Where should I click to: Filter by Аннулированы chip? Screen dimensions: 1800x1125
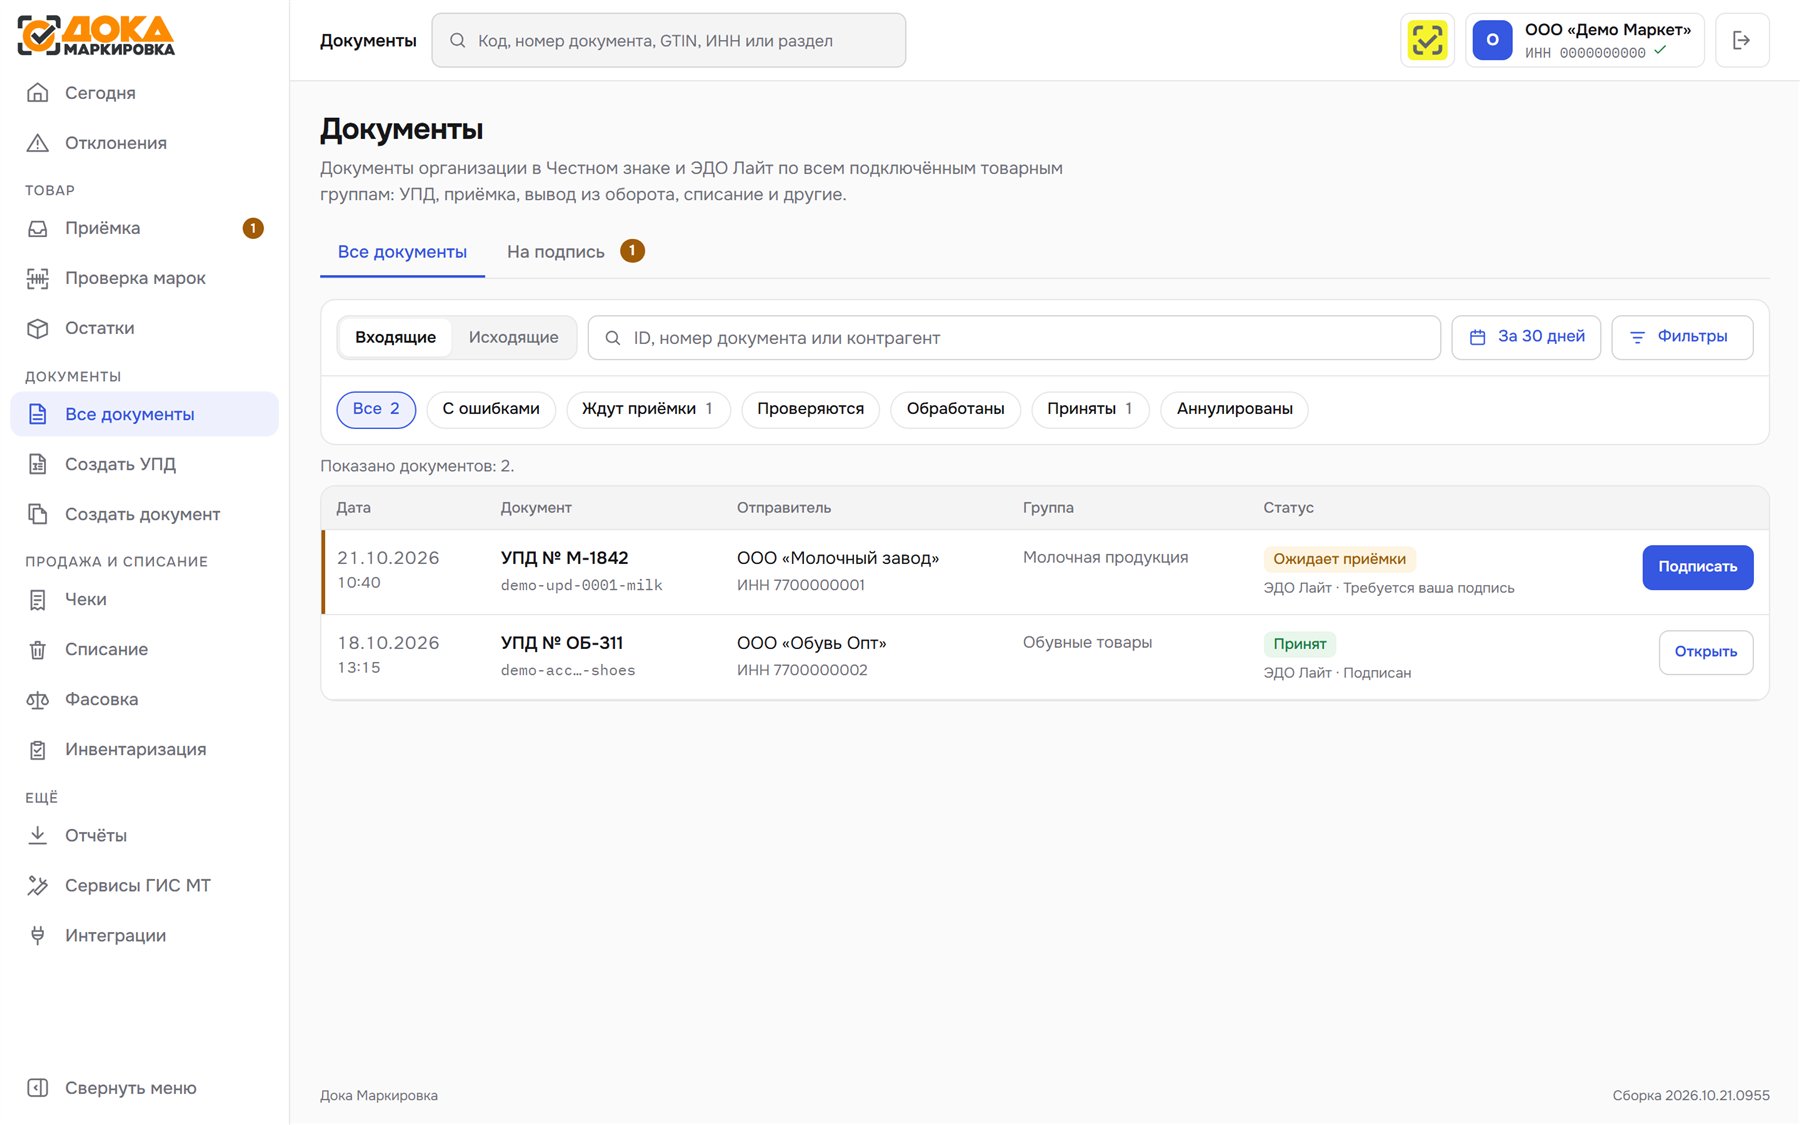(1234, 409)
